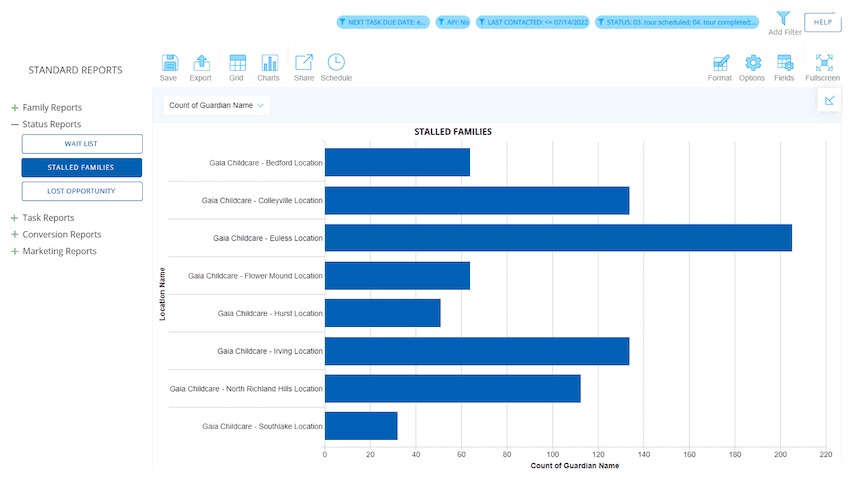Open the WAIT LIST report
Screen dimensions: 850x481
pos(82,144)
